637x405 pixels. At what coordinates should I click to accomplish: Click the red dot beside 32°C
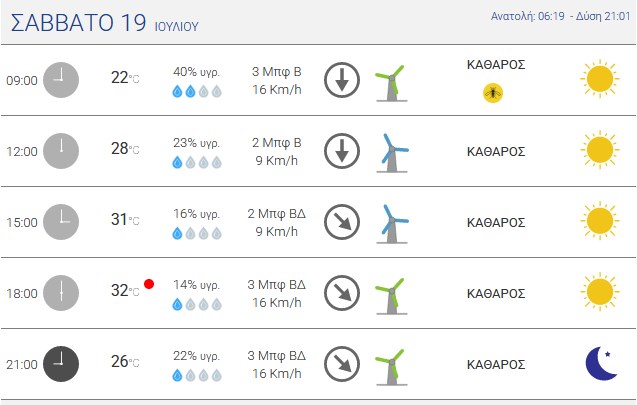(149, 284)
